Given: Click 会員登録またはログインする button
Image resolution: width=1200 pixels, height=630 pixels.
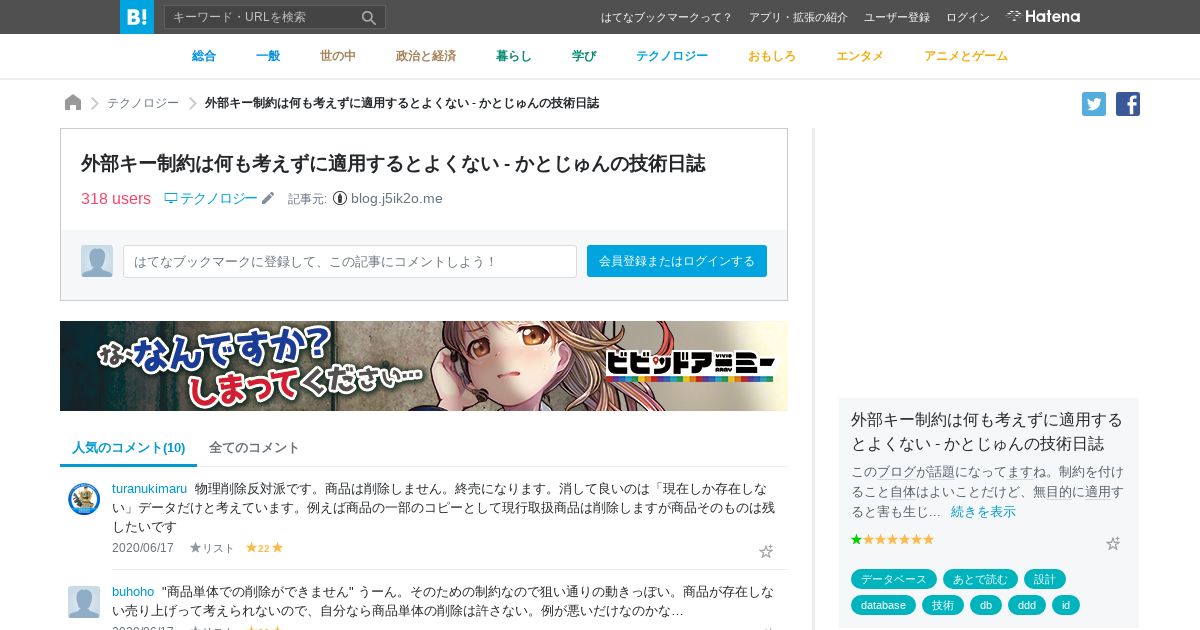Looking at the screenshot, I should click(677, 261).
